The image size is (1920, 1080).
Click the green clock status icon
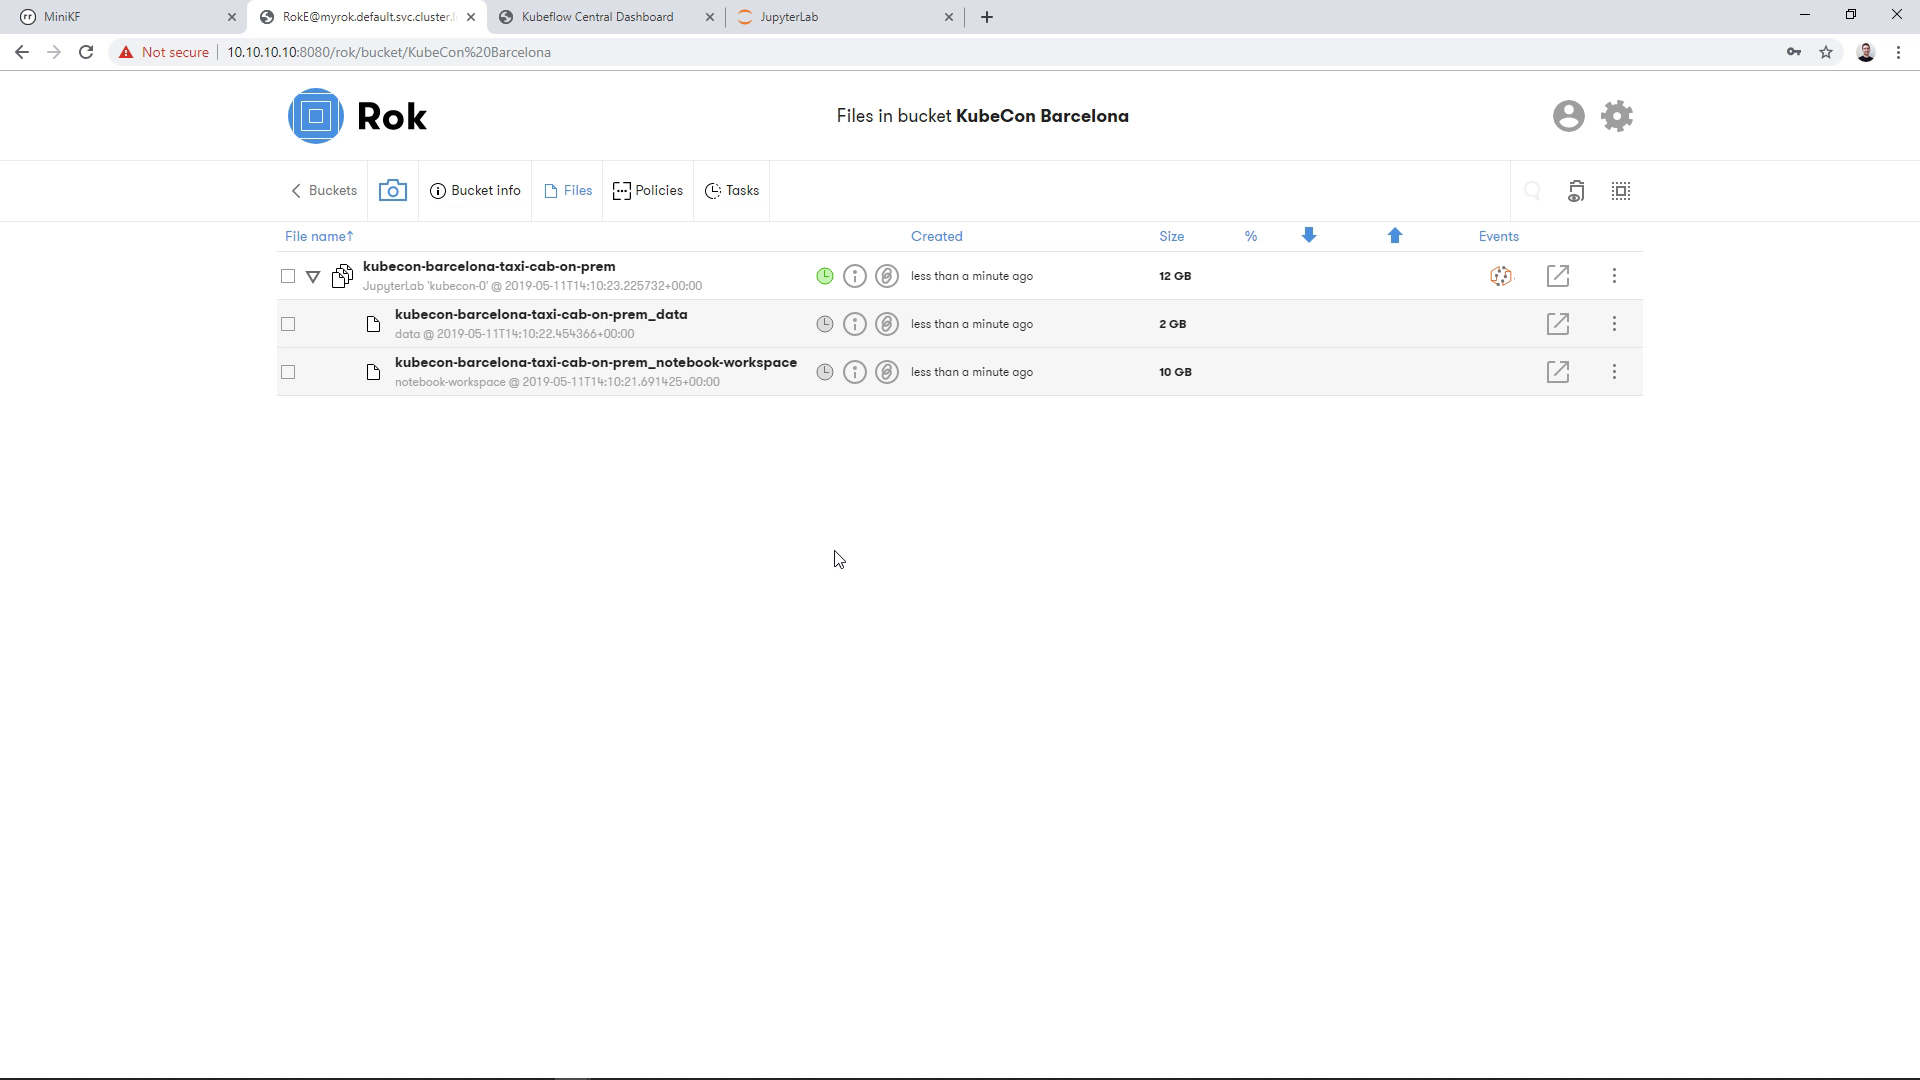[824, 276]
